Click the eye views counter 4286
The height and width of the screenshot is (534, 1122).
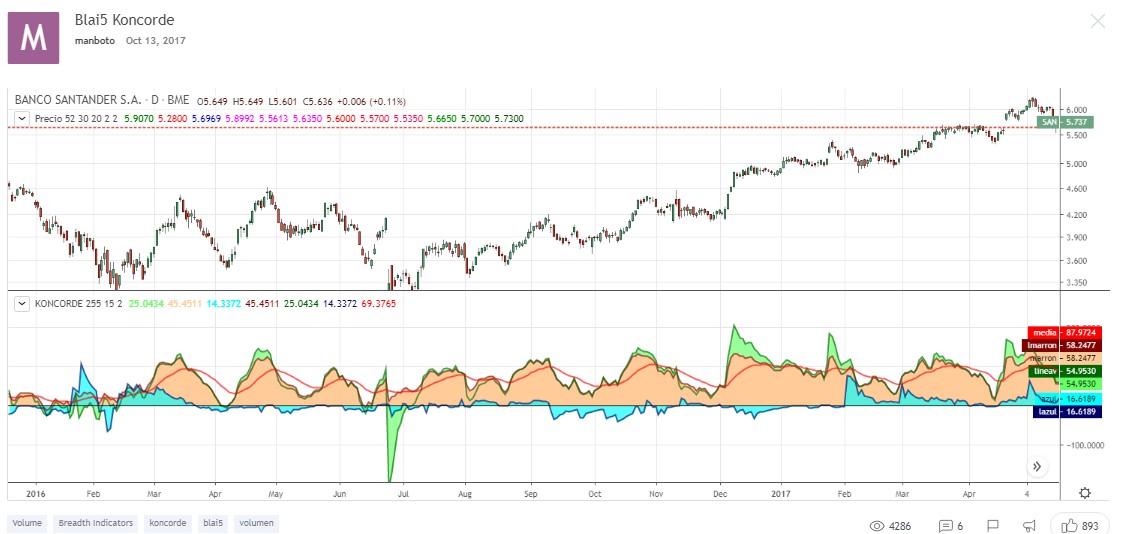890,526
